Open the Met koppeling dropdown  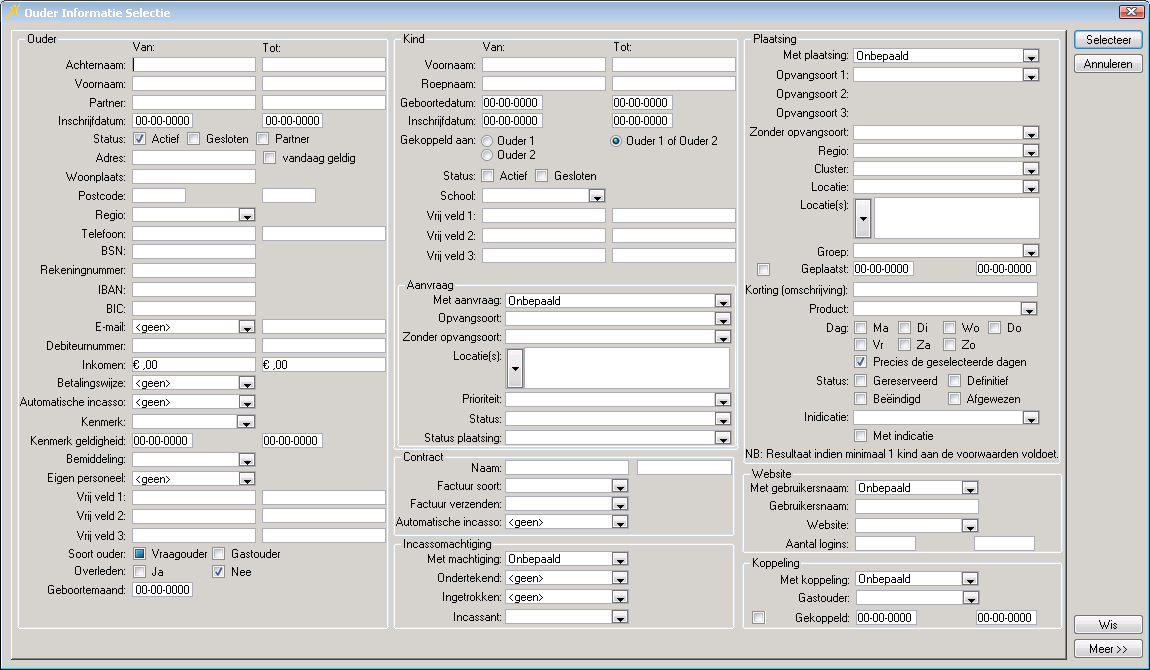click(969, 579)
